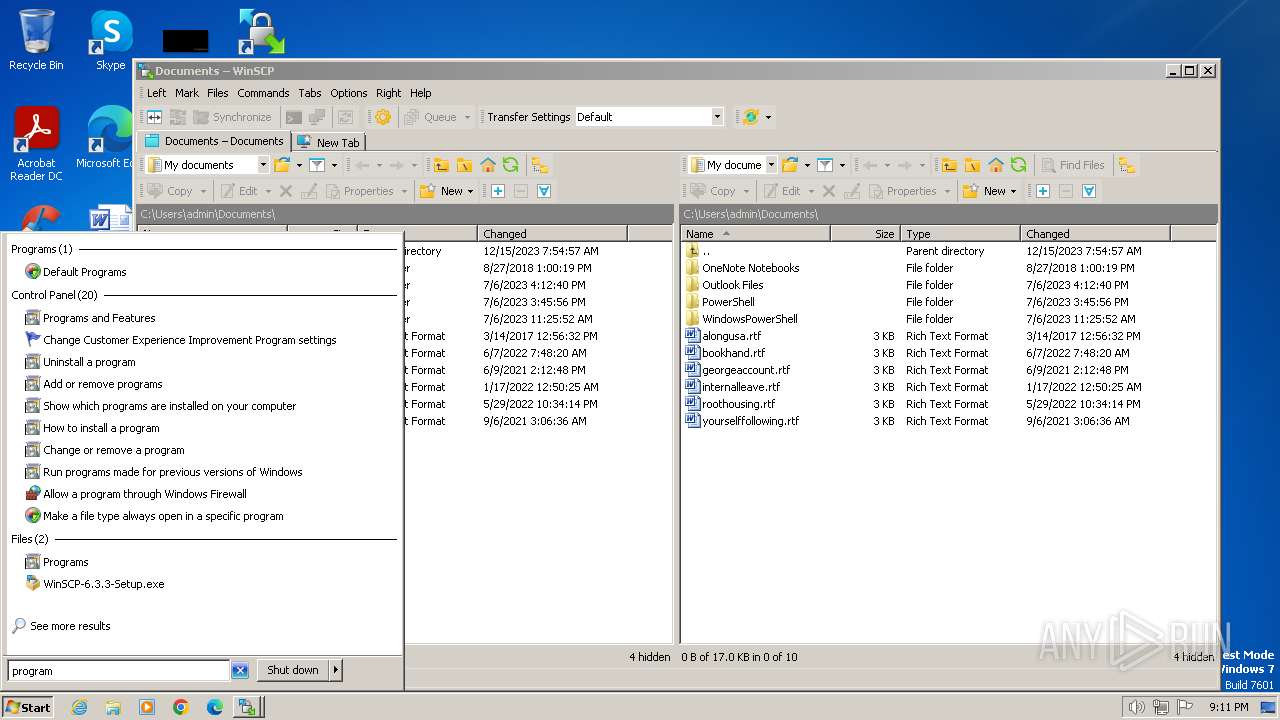The height and width of the screenshot is (720, 1280).
Task: Click See more results link
Action: pos(70,626)
